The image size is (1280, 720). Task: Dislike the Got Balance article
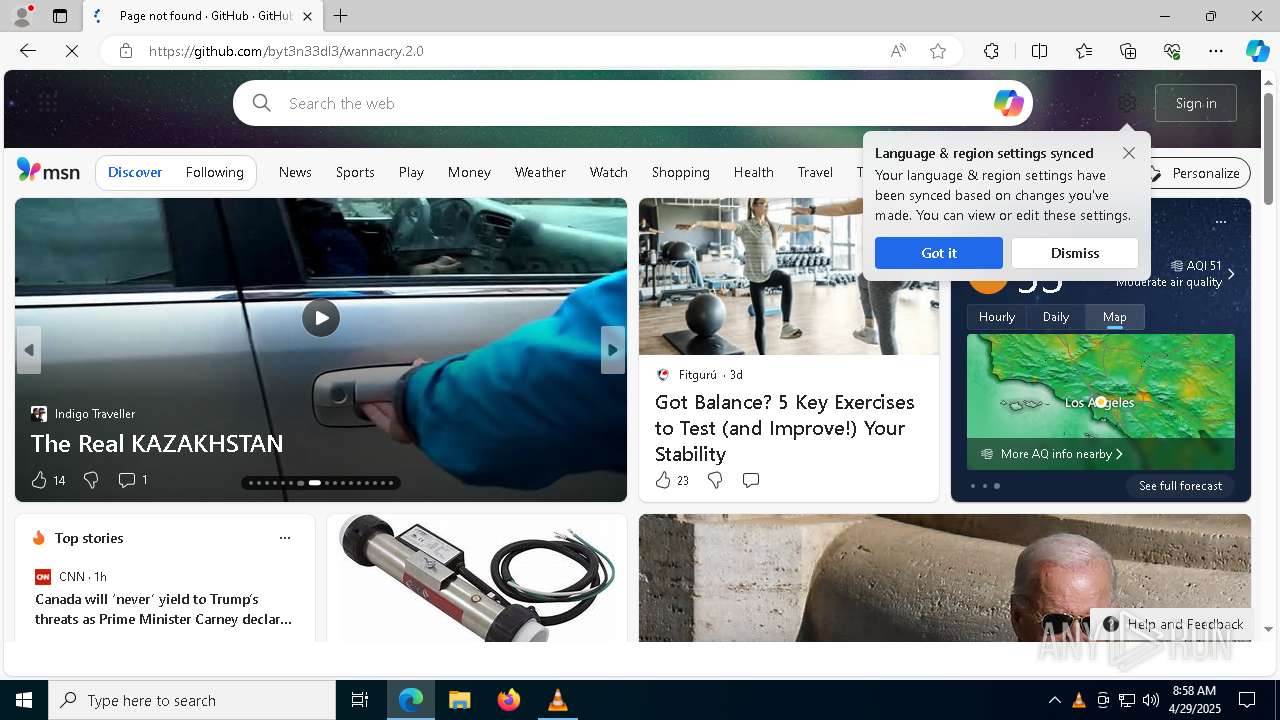click(715, 480)
